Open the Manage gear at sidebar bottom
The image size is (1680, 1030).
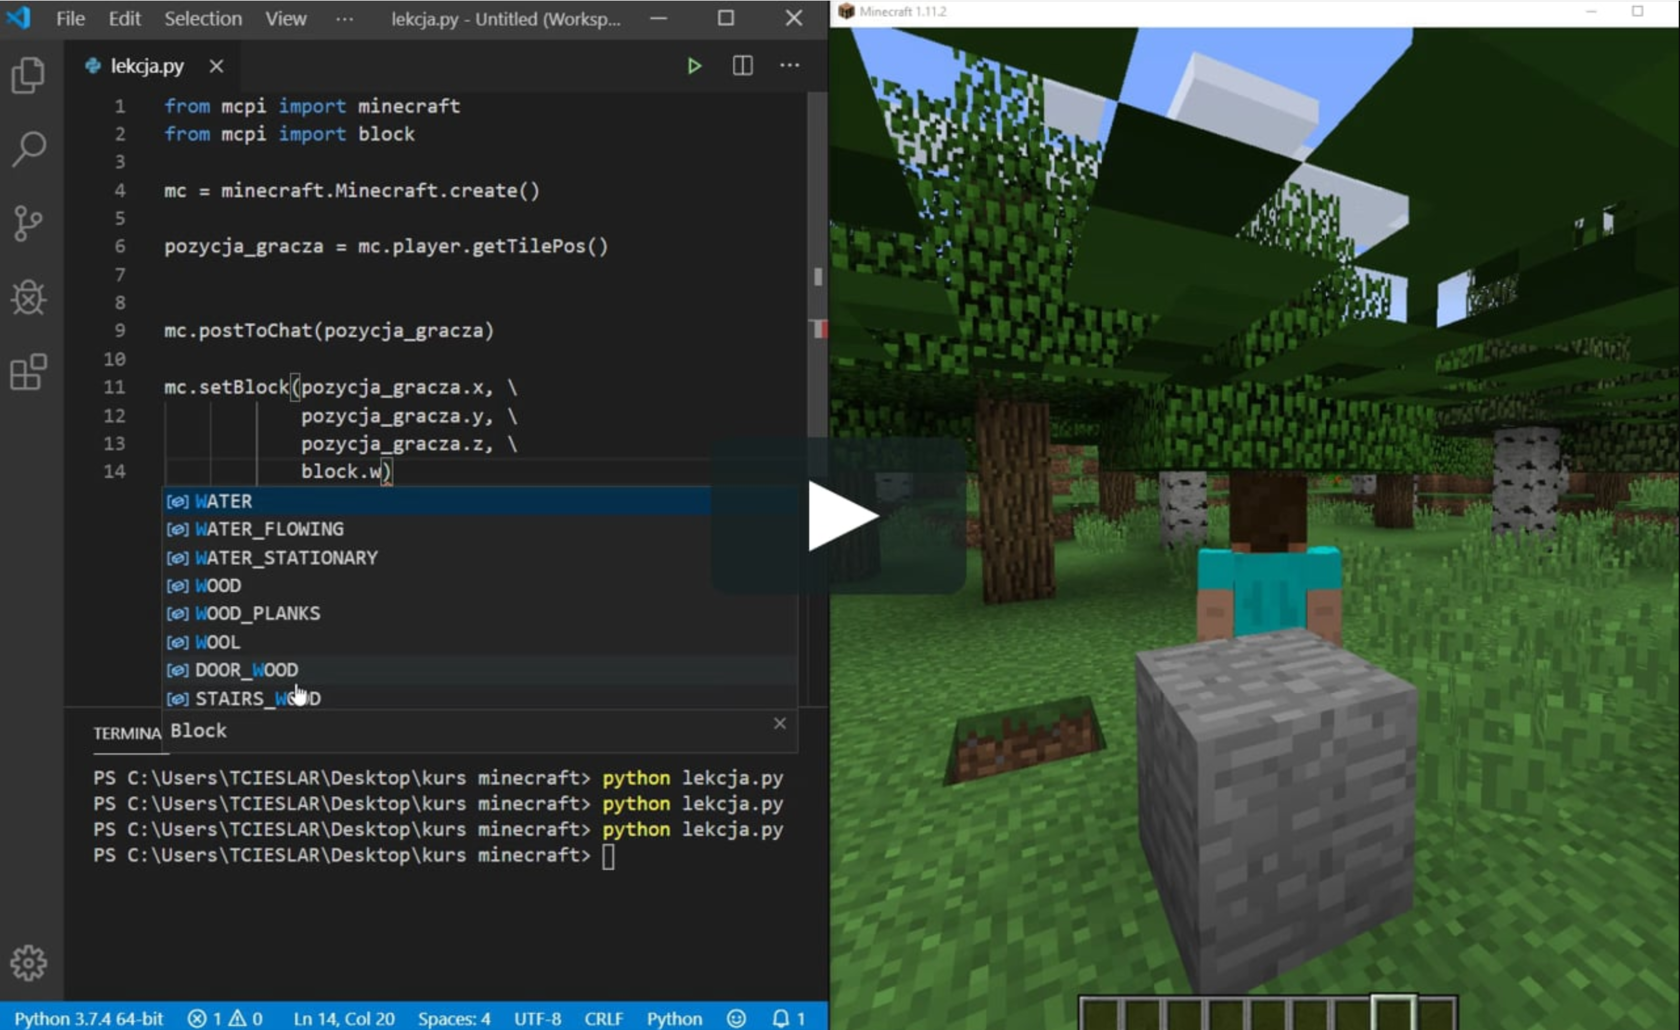[x=28, y=962]
